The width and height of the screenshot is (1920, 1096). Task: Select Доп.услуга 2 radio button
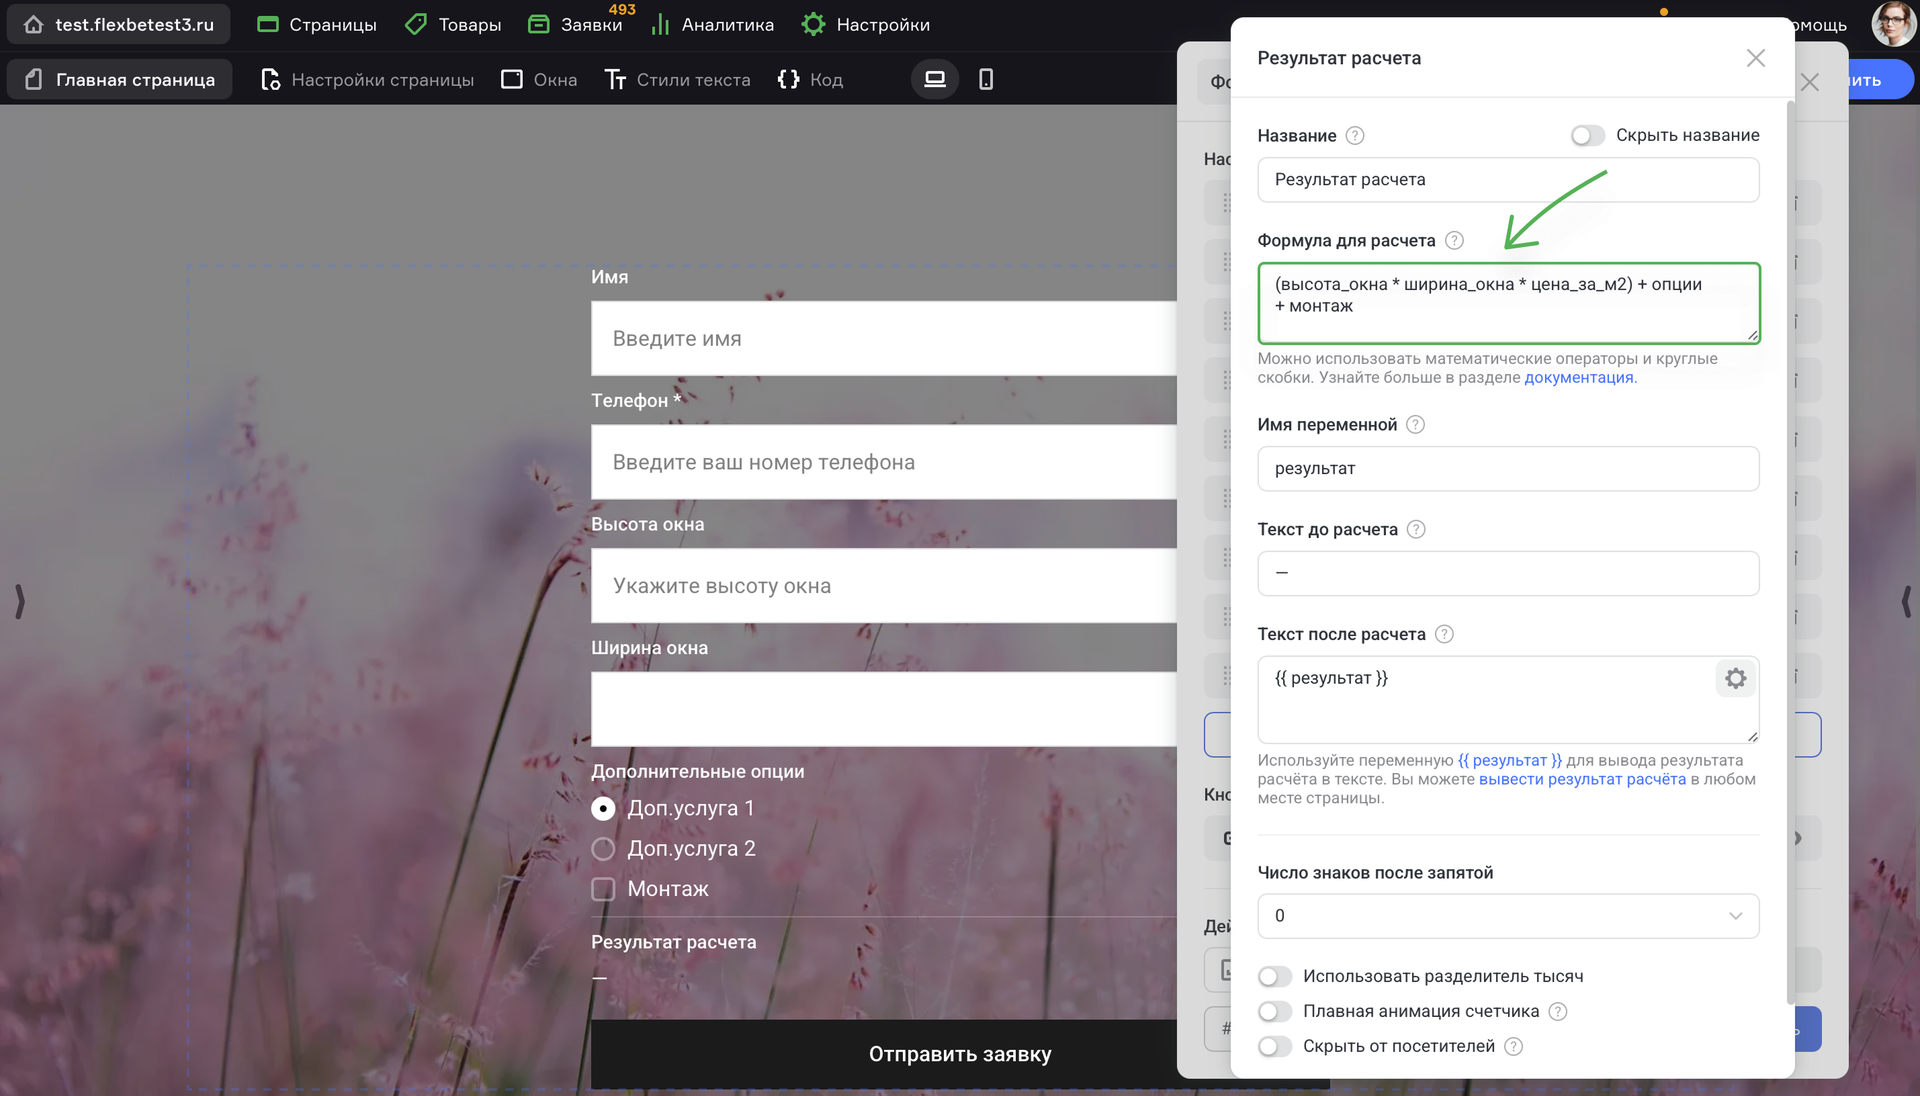pyautogui.click(x=603, y=849)
